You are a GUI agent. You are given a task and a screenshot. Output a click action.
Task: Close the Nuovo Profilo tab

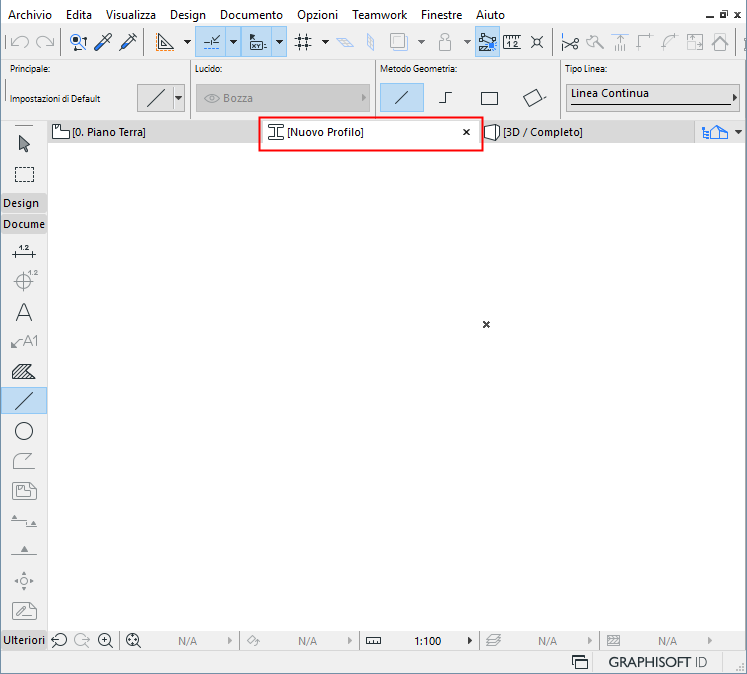(466, 132)
